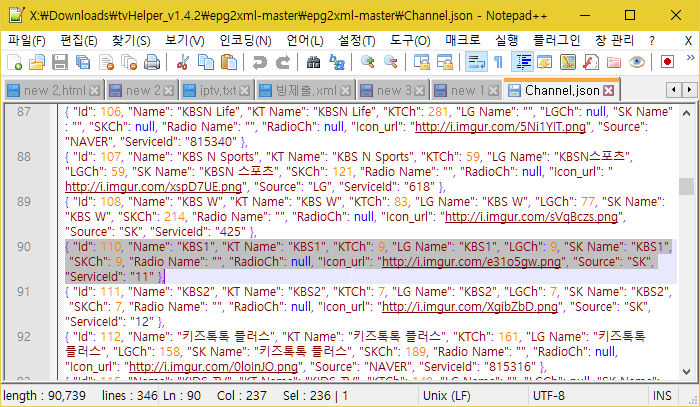Paste using the clipboard toolbar icon
Screen dimensions: 700x407
pos(229,62)
